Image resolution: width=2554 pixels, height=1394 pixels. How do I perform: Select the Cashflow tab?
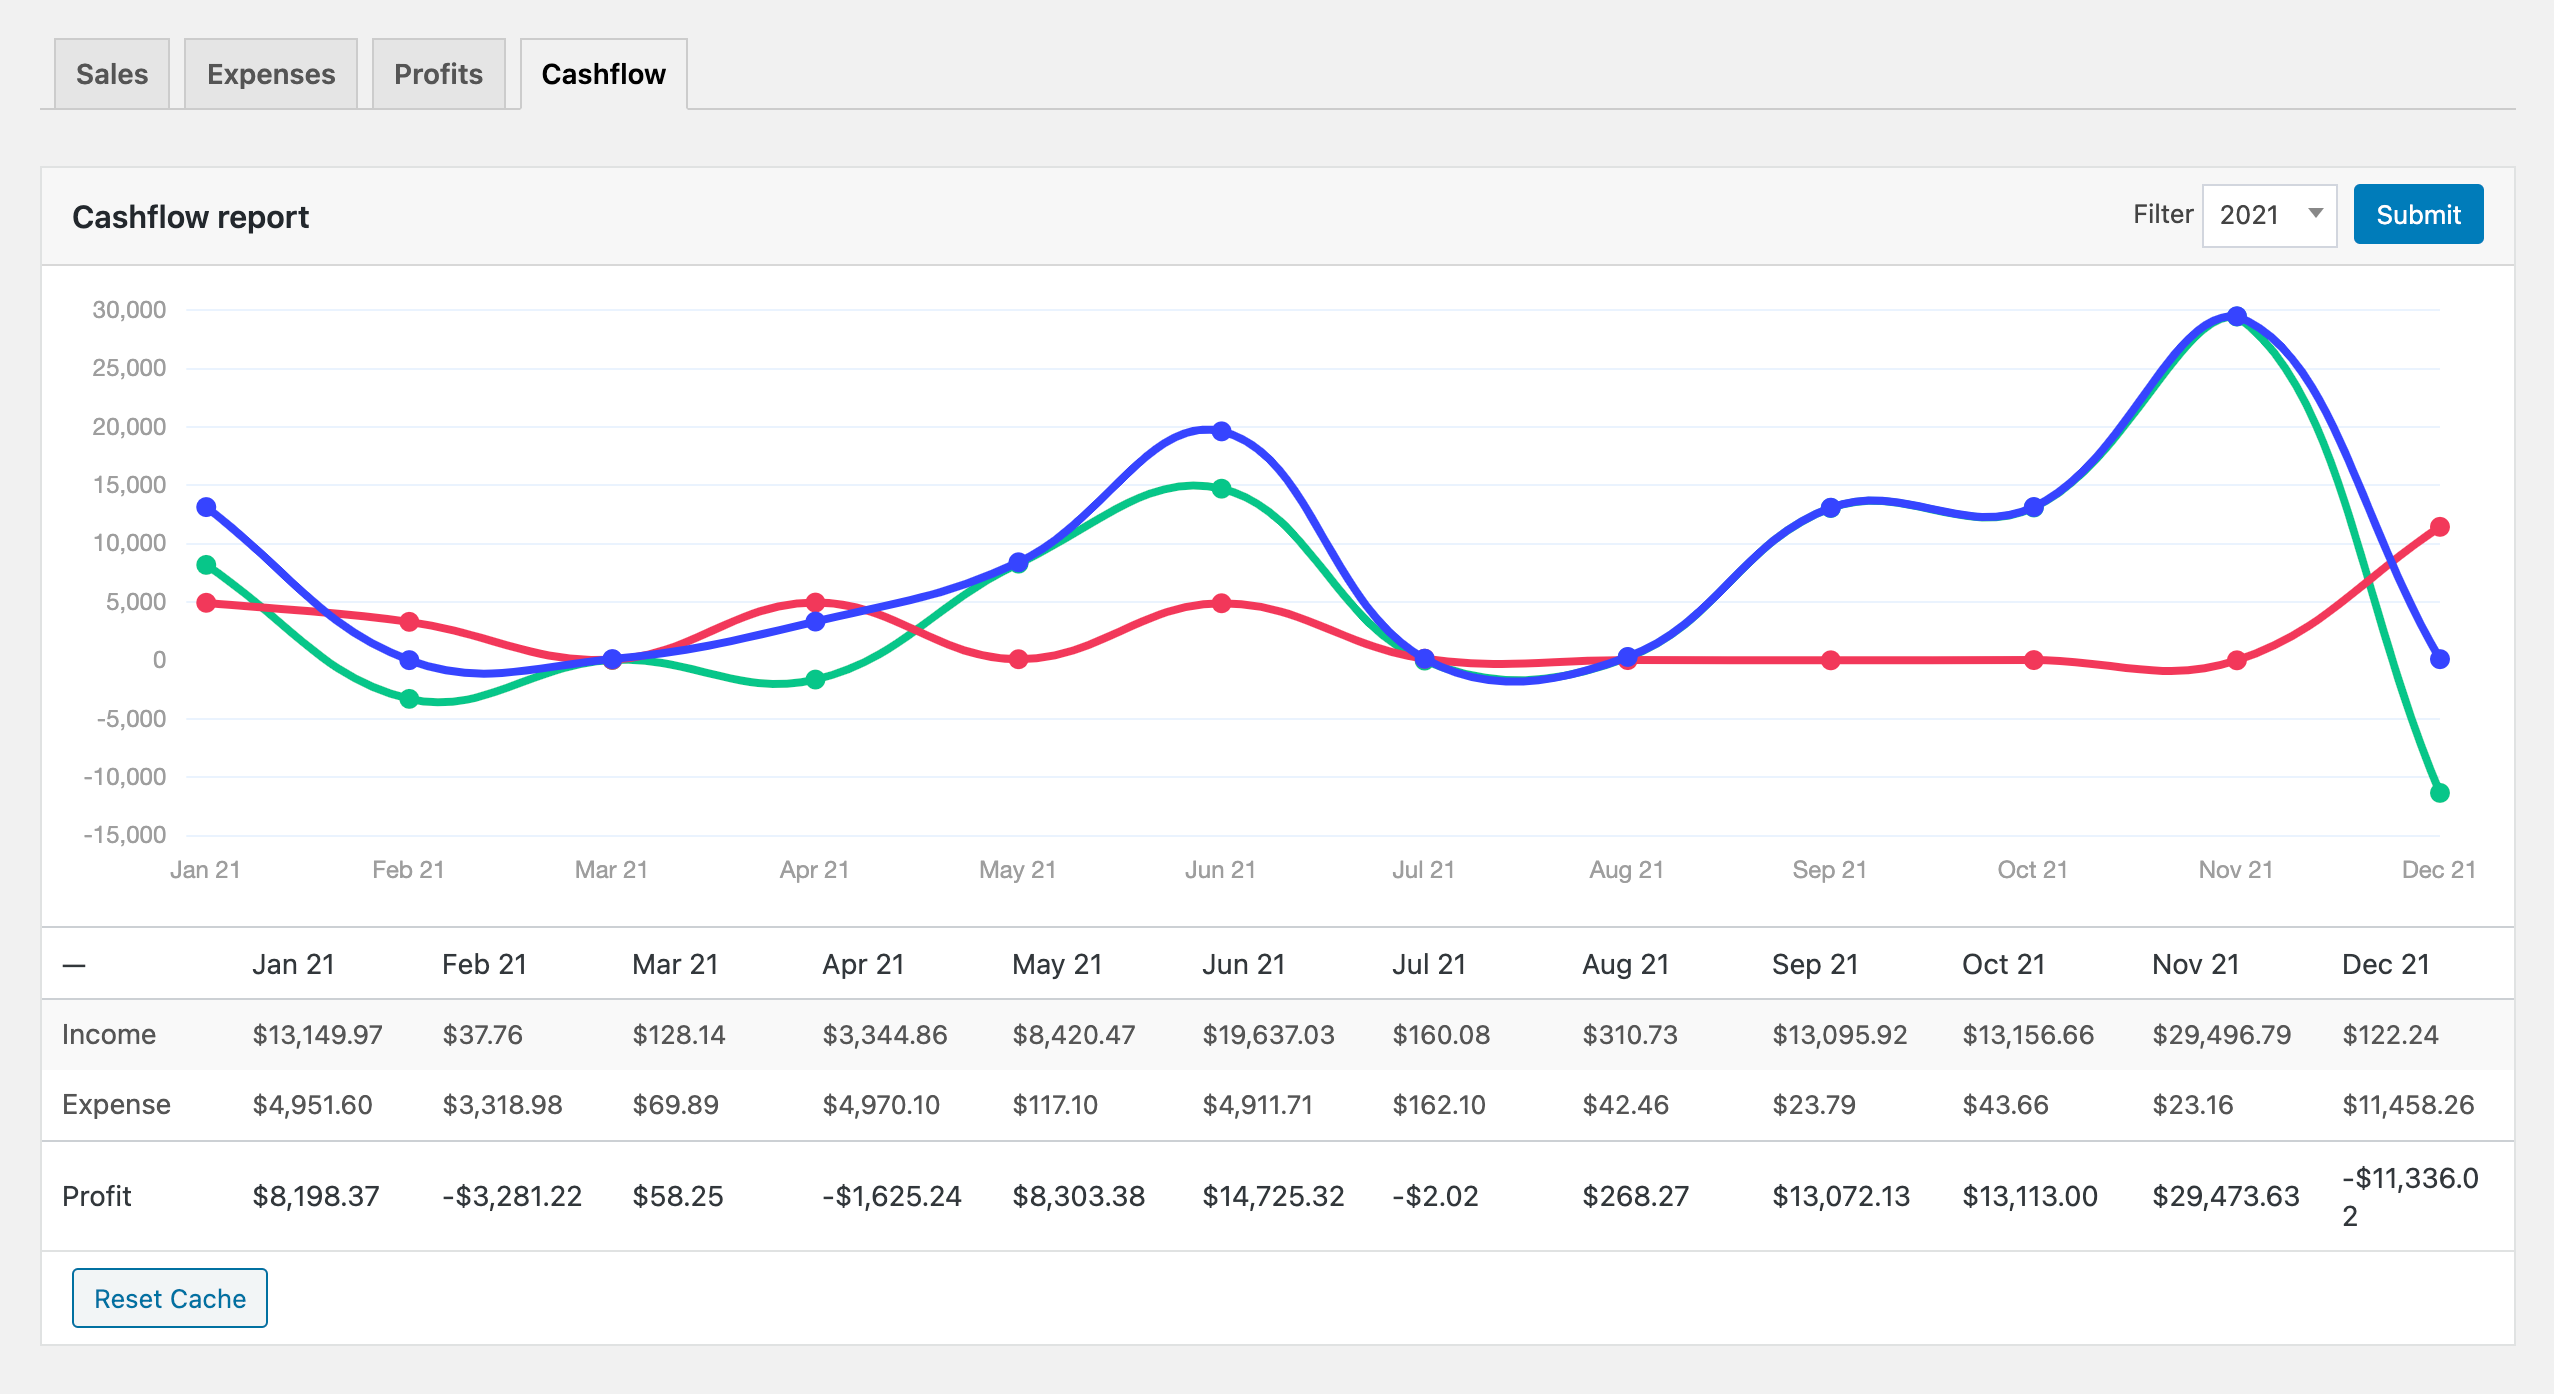coord(603,74)
